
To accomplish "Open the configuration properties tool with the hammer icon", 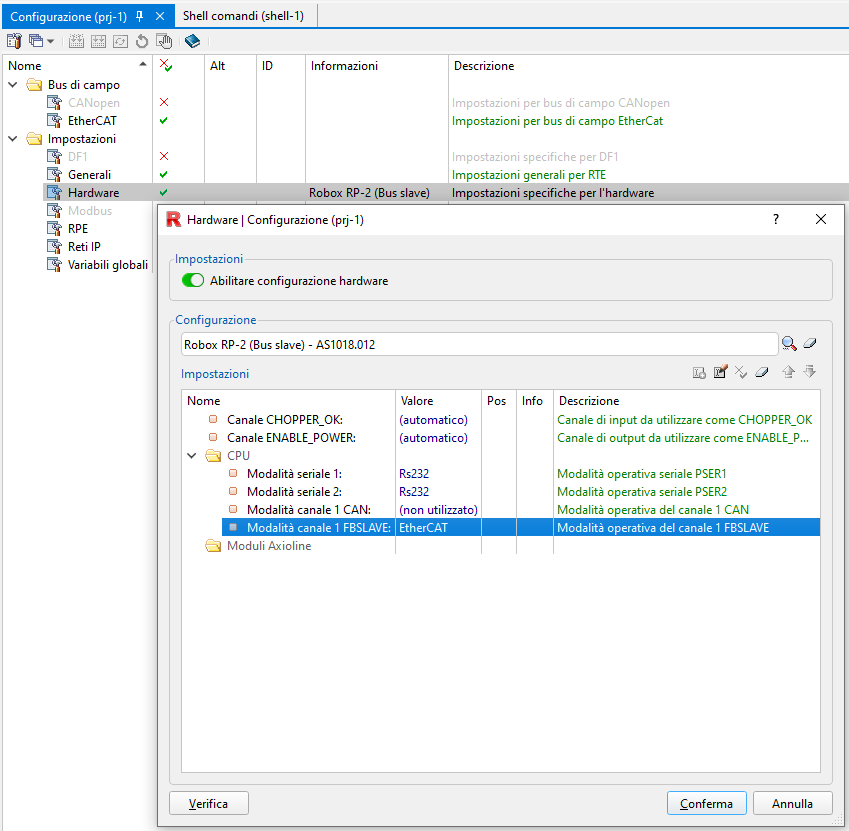I will click(x=14, y=41).
